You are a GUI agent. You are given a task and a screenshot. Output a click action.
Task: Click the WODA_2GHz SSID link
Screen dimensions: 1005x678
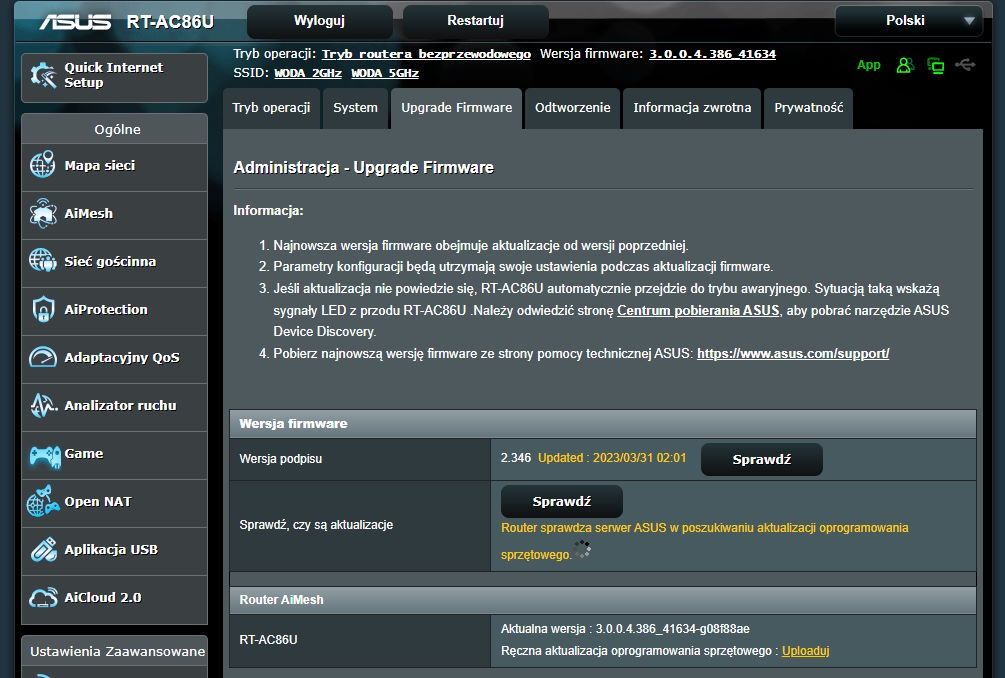308,73
